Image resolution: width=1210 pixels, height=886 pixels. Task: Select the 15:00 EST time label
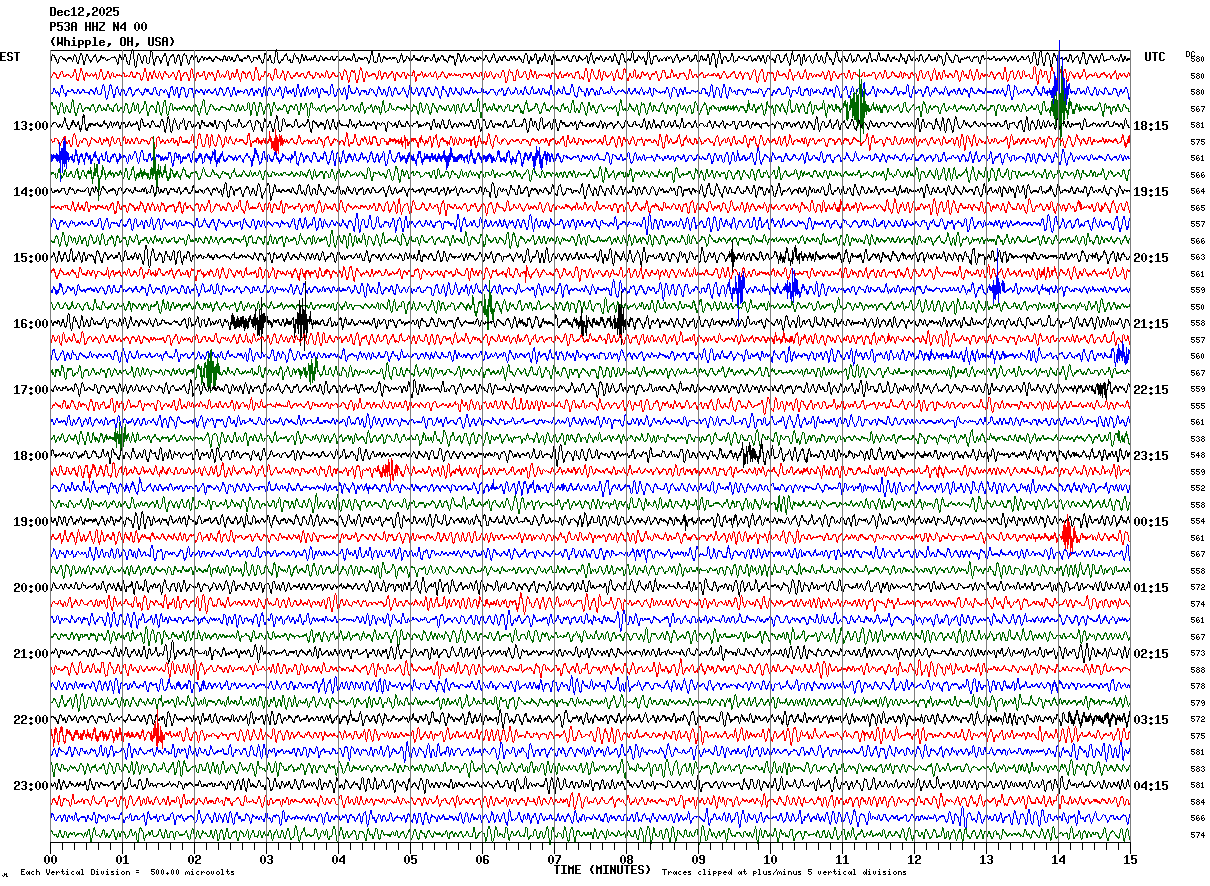(30, 258)
